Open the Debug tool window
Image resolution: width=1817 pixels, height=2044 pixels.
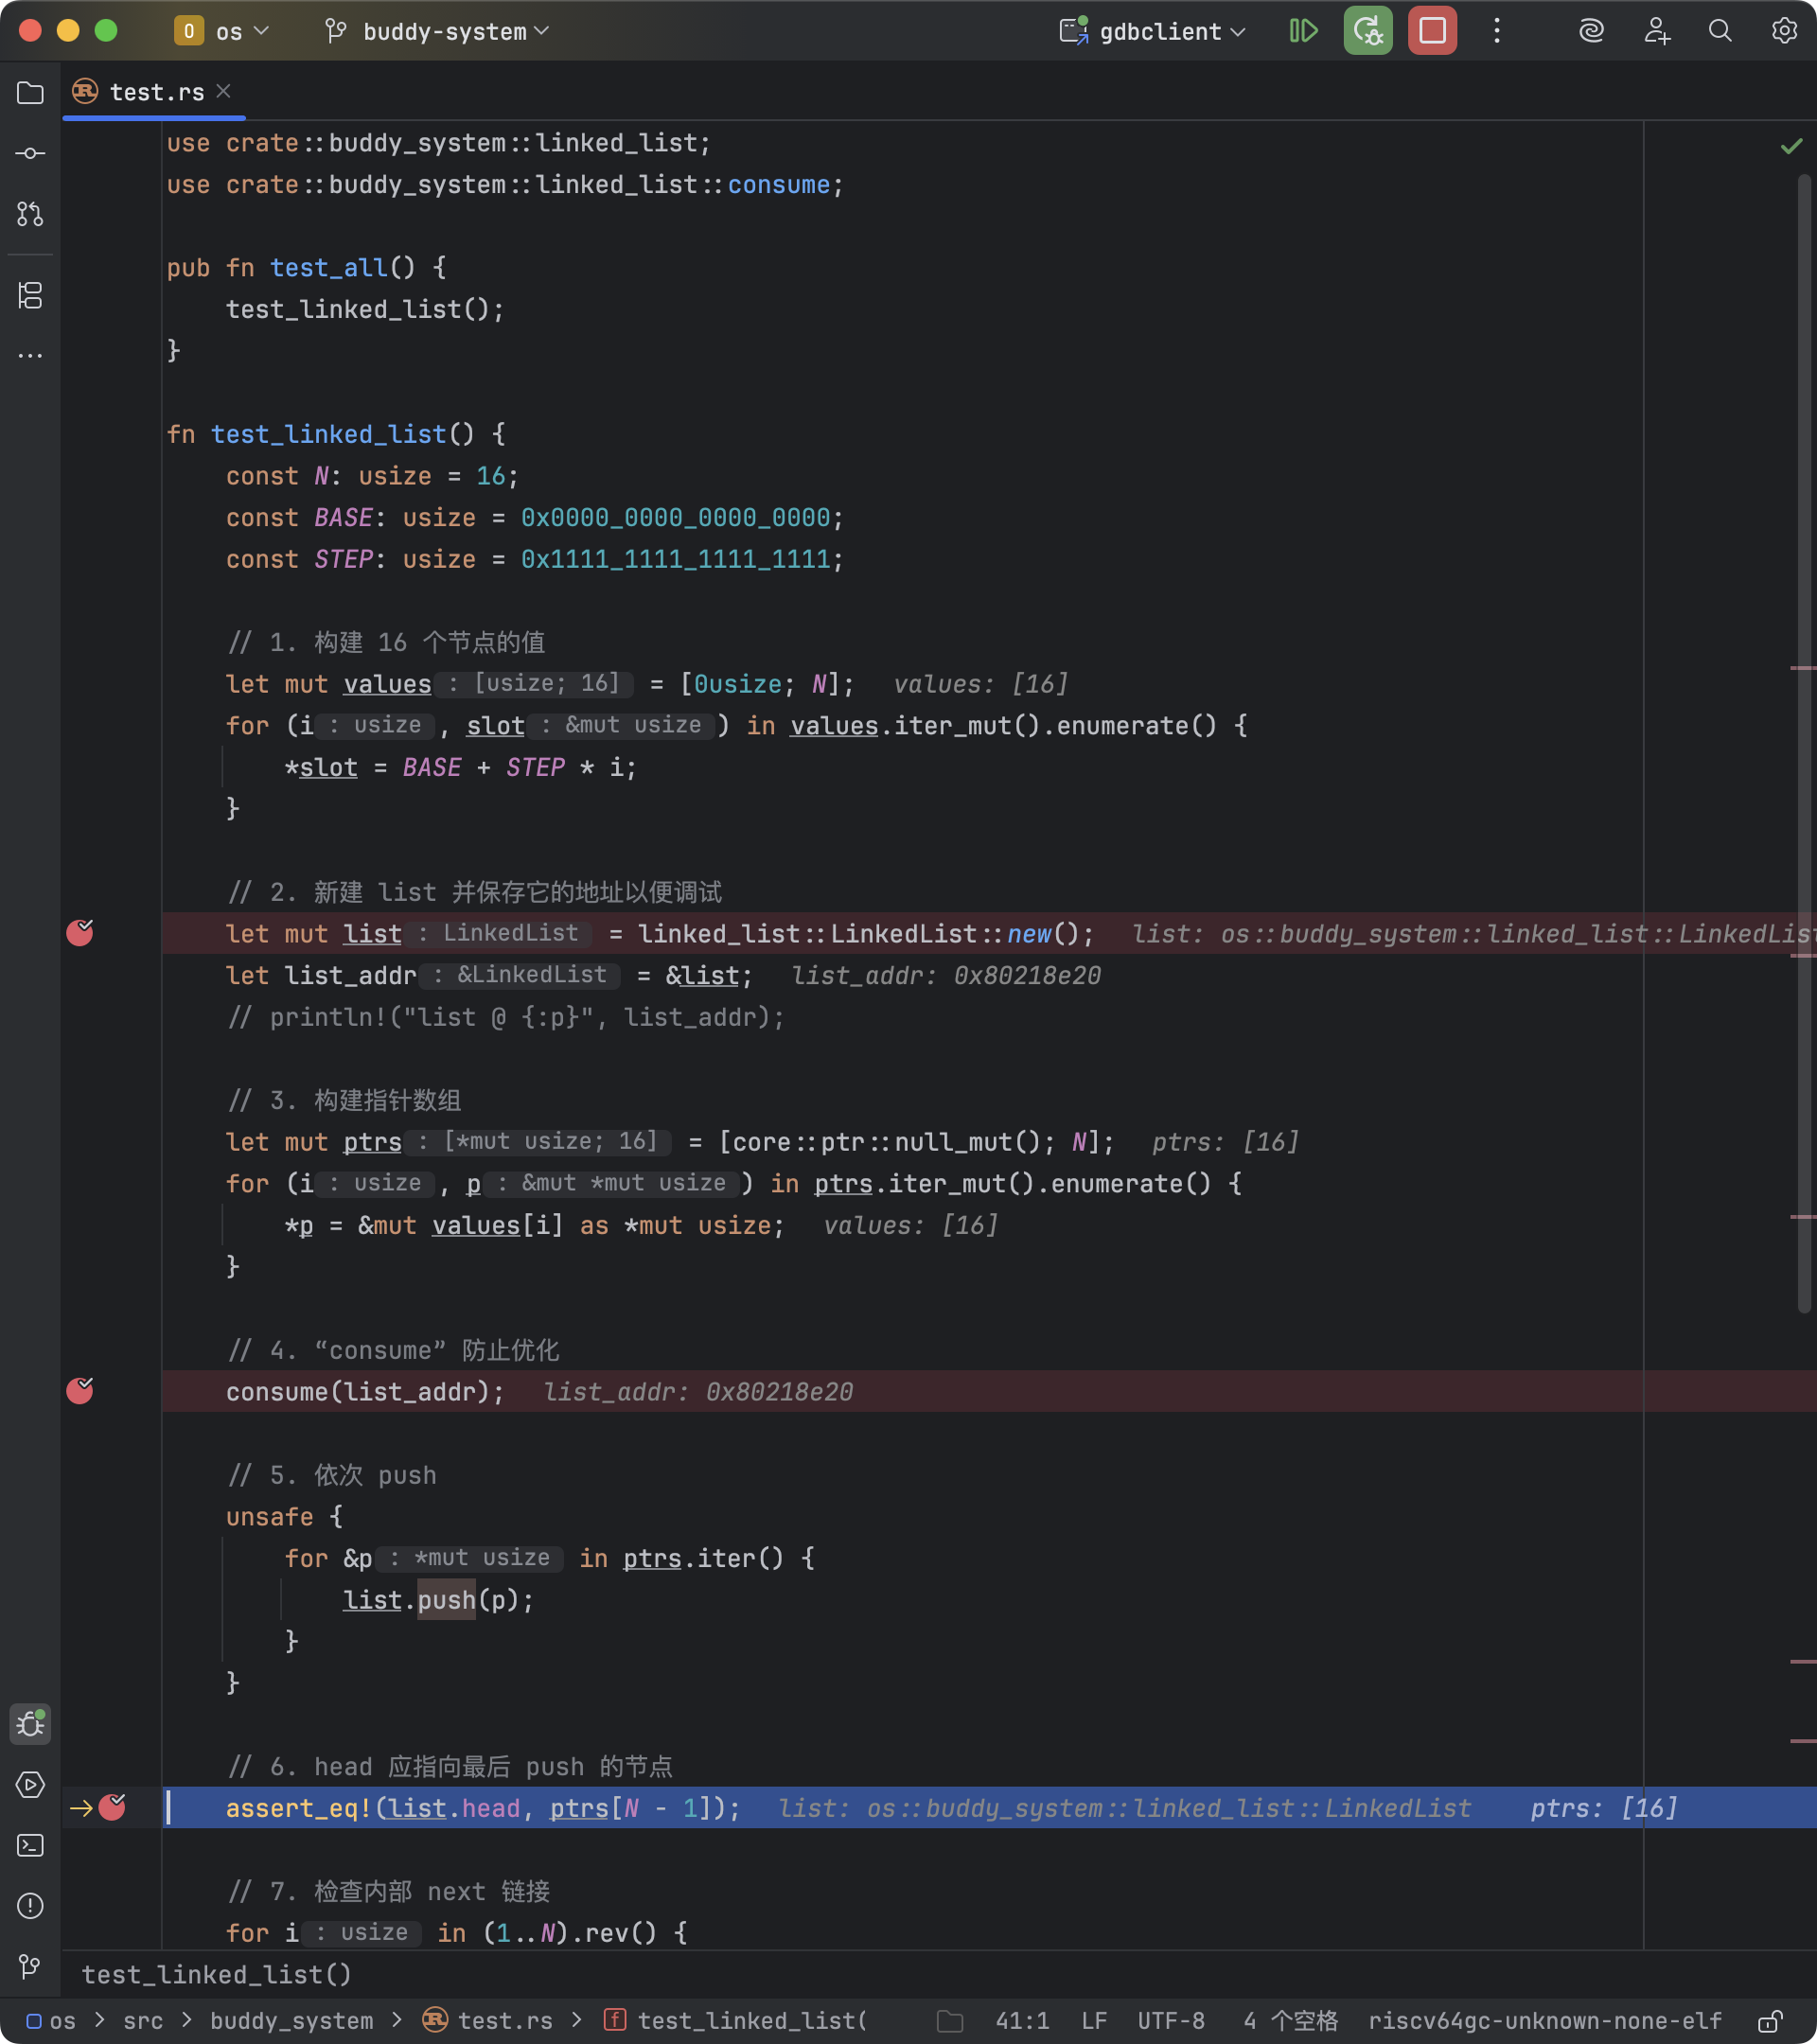coord(30,1724)
